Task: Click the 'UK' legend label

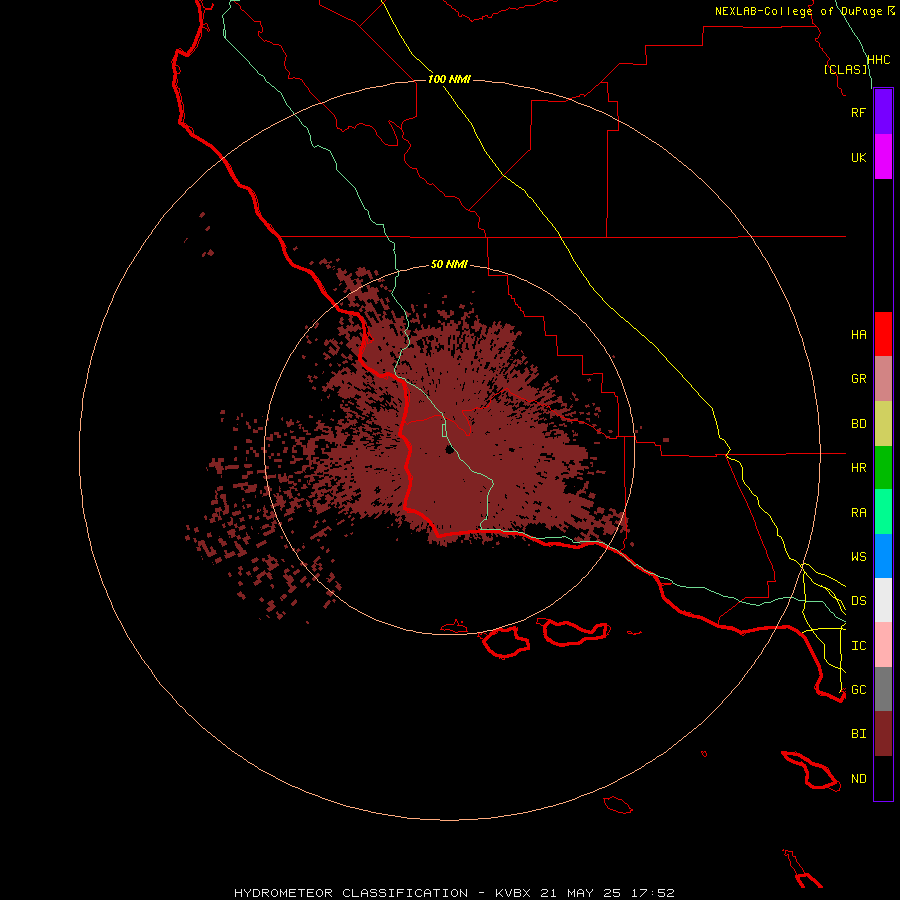Action: pos(858,157)
